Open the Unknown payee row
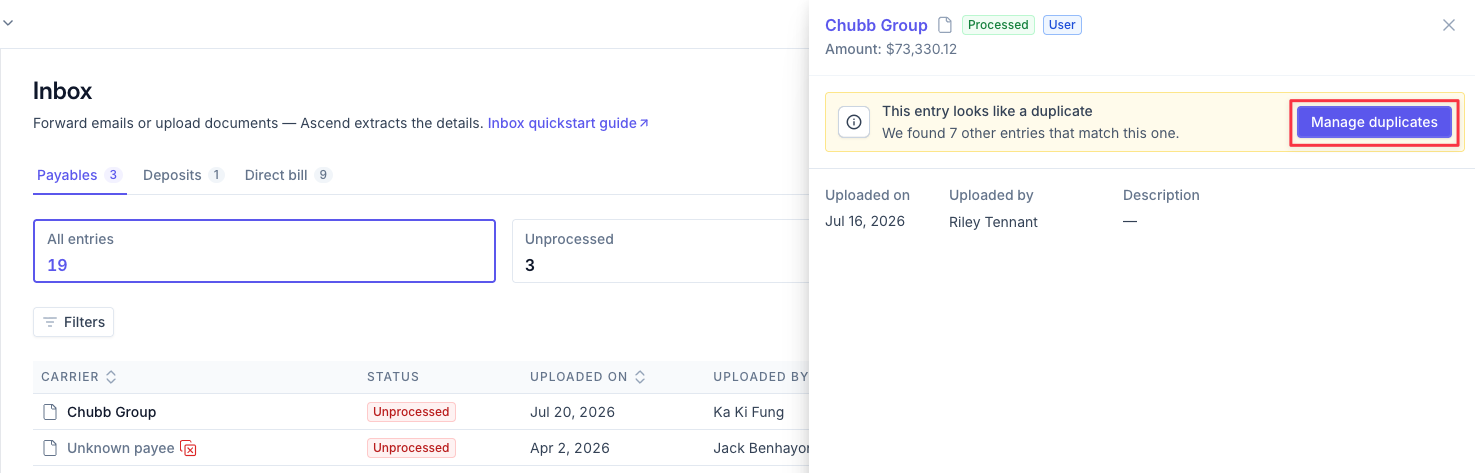 (420, 448)
